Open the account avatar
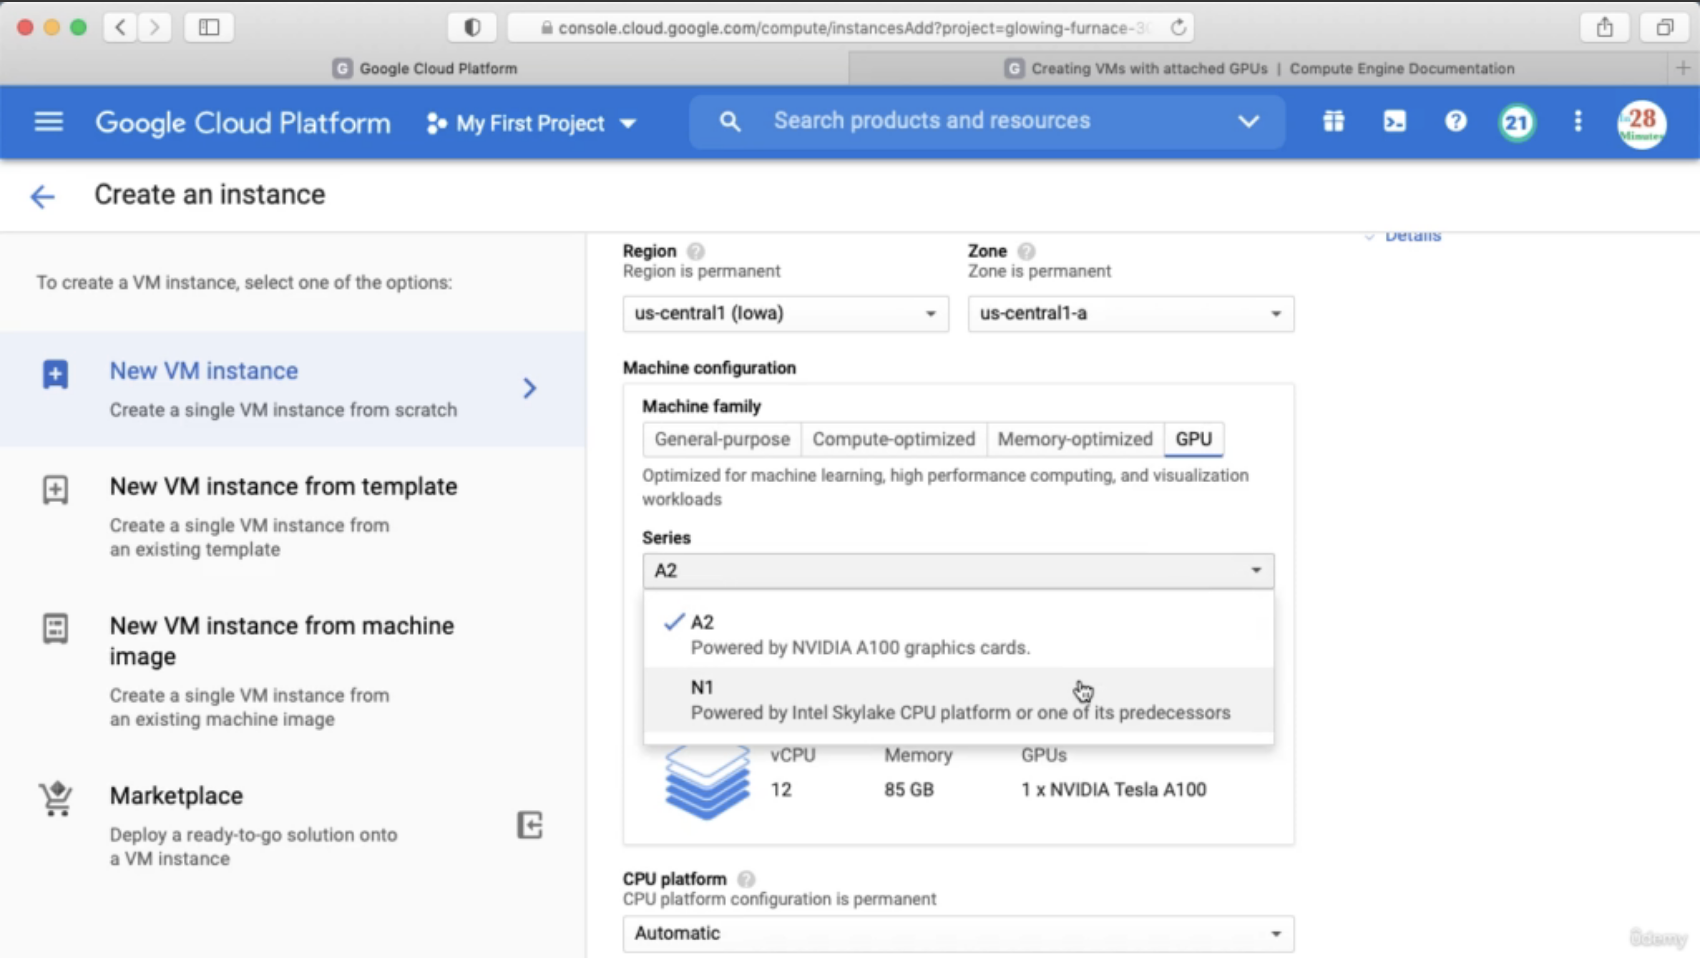Viewport: 1700px width, 964px height. [1641, 124]
